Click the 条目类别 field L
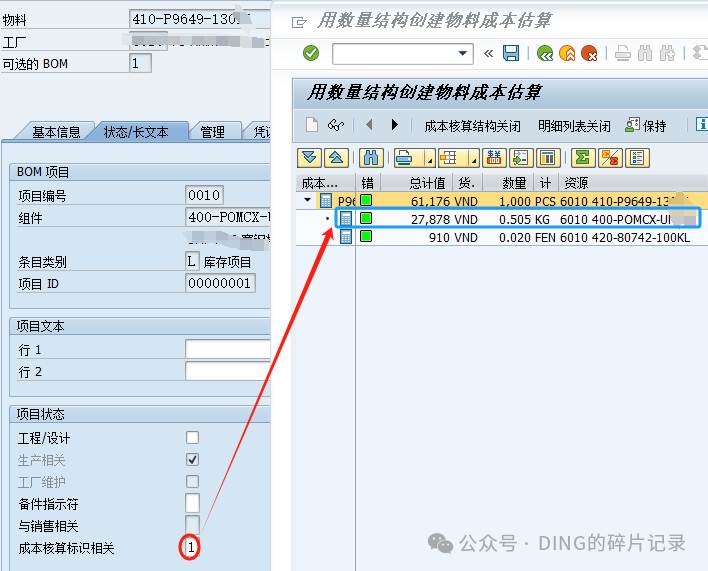 point(192,261)
